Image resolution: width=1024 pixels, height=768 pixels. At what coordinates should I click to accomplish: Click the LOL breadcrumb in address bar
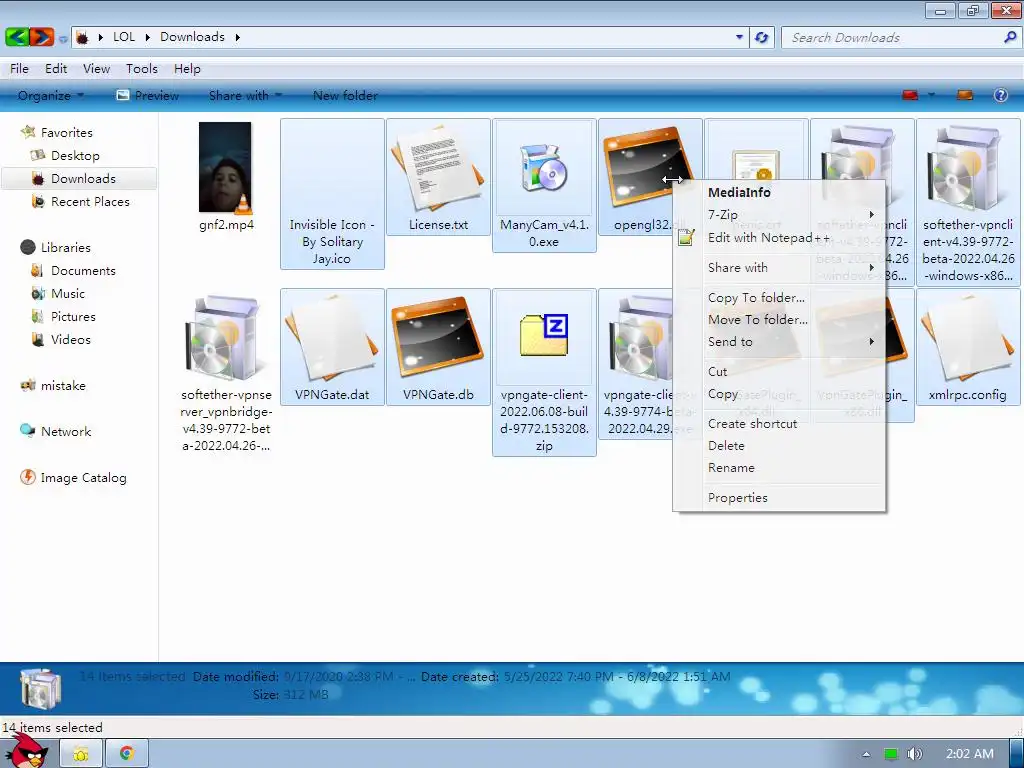point(124,37)
